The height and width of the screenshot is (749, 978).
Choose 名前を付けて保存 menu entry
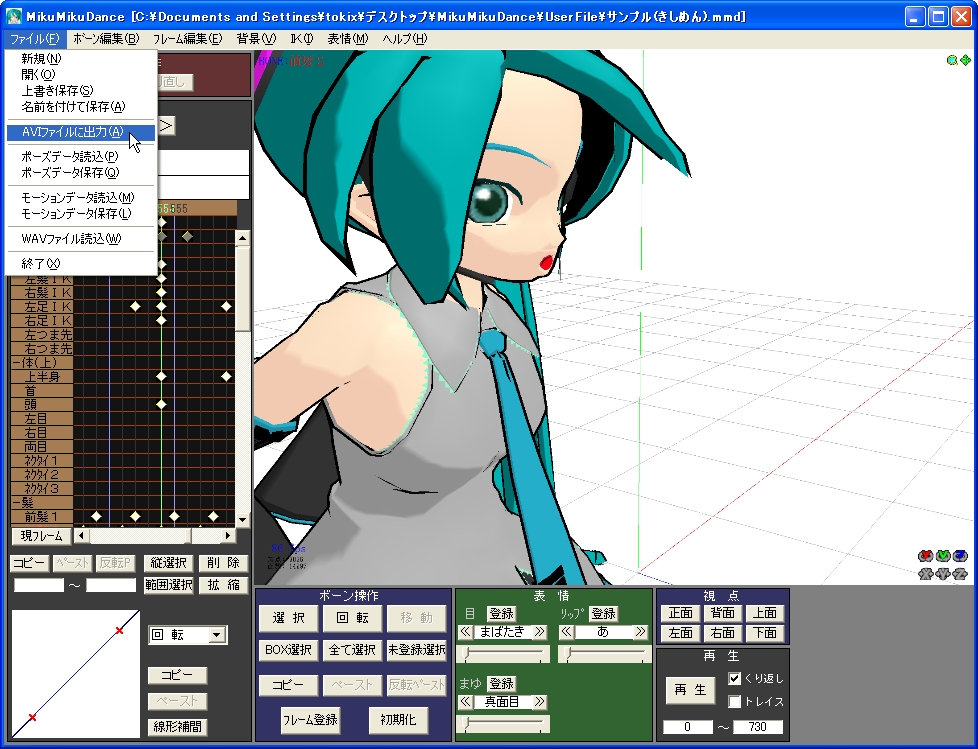81,107
